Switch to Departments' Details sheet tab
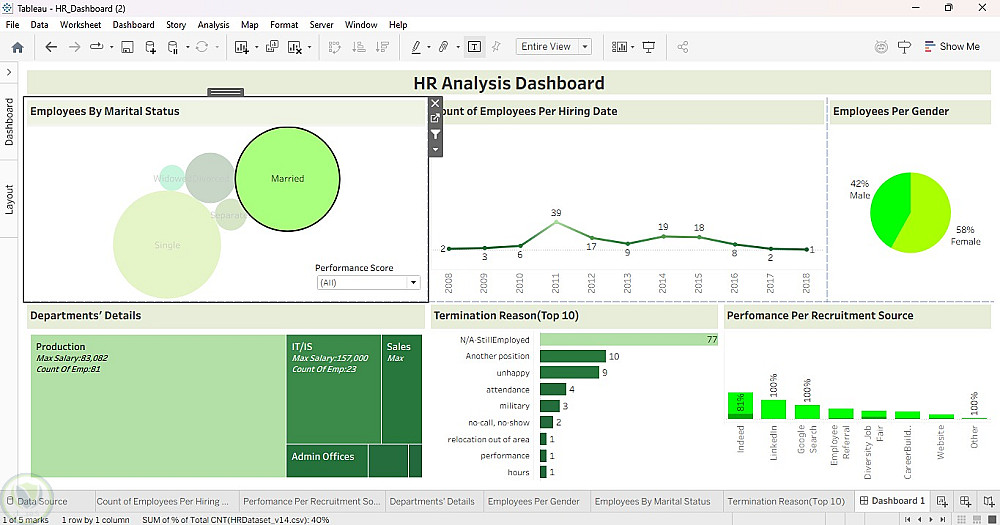 pos(432,501)
